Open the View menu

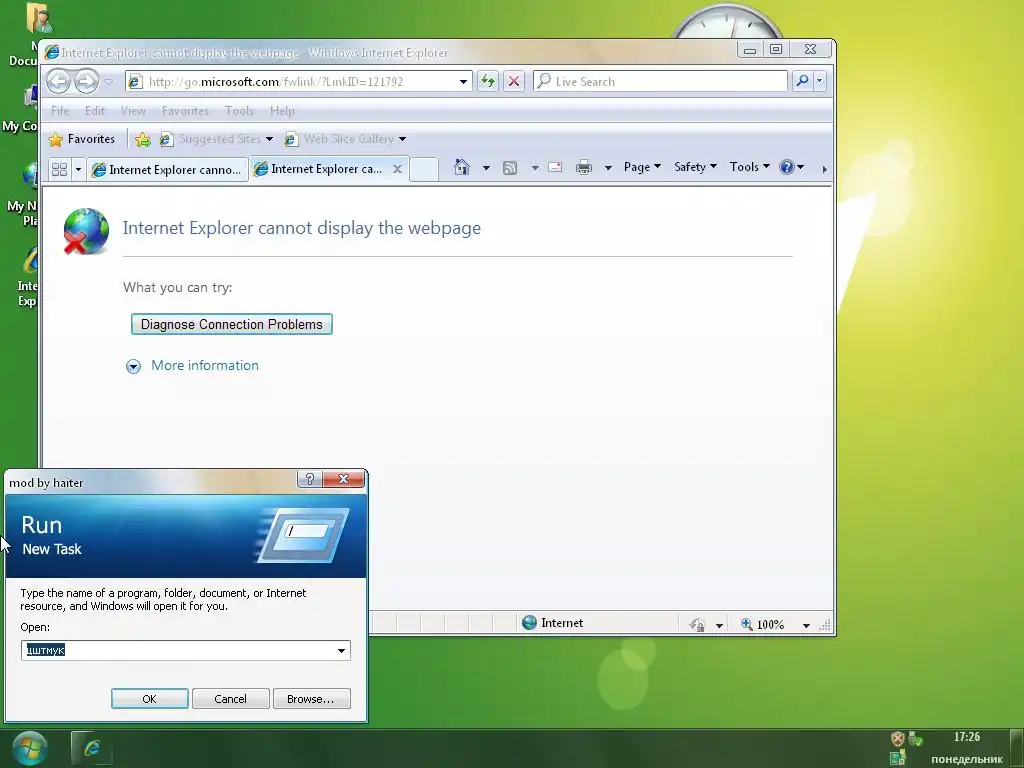click(133, 110)
